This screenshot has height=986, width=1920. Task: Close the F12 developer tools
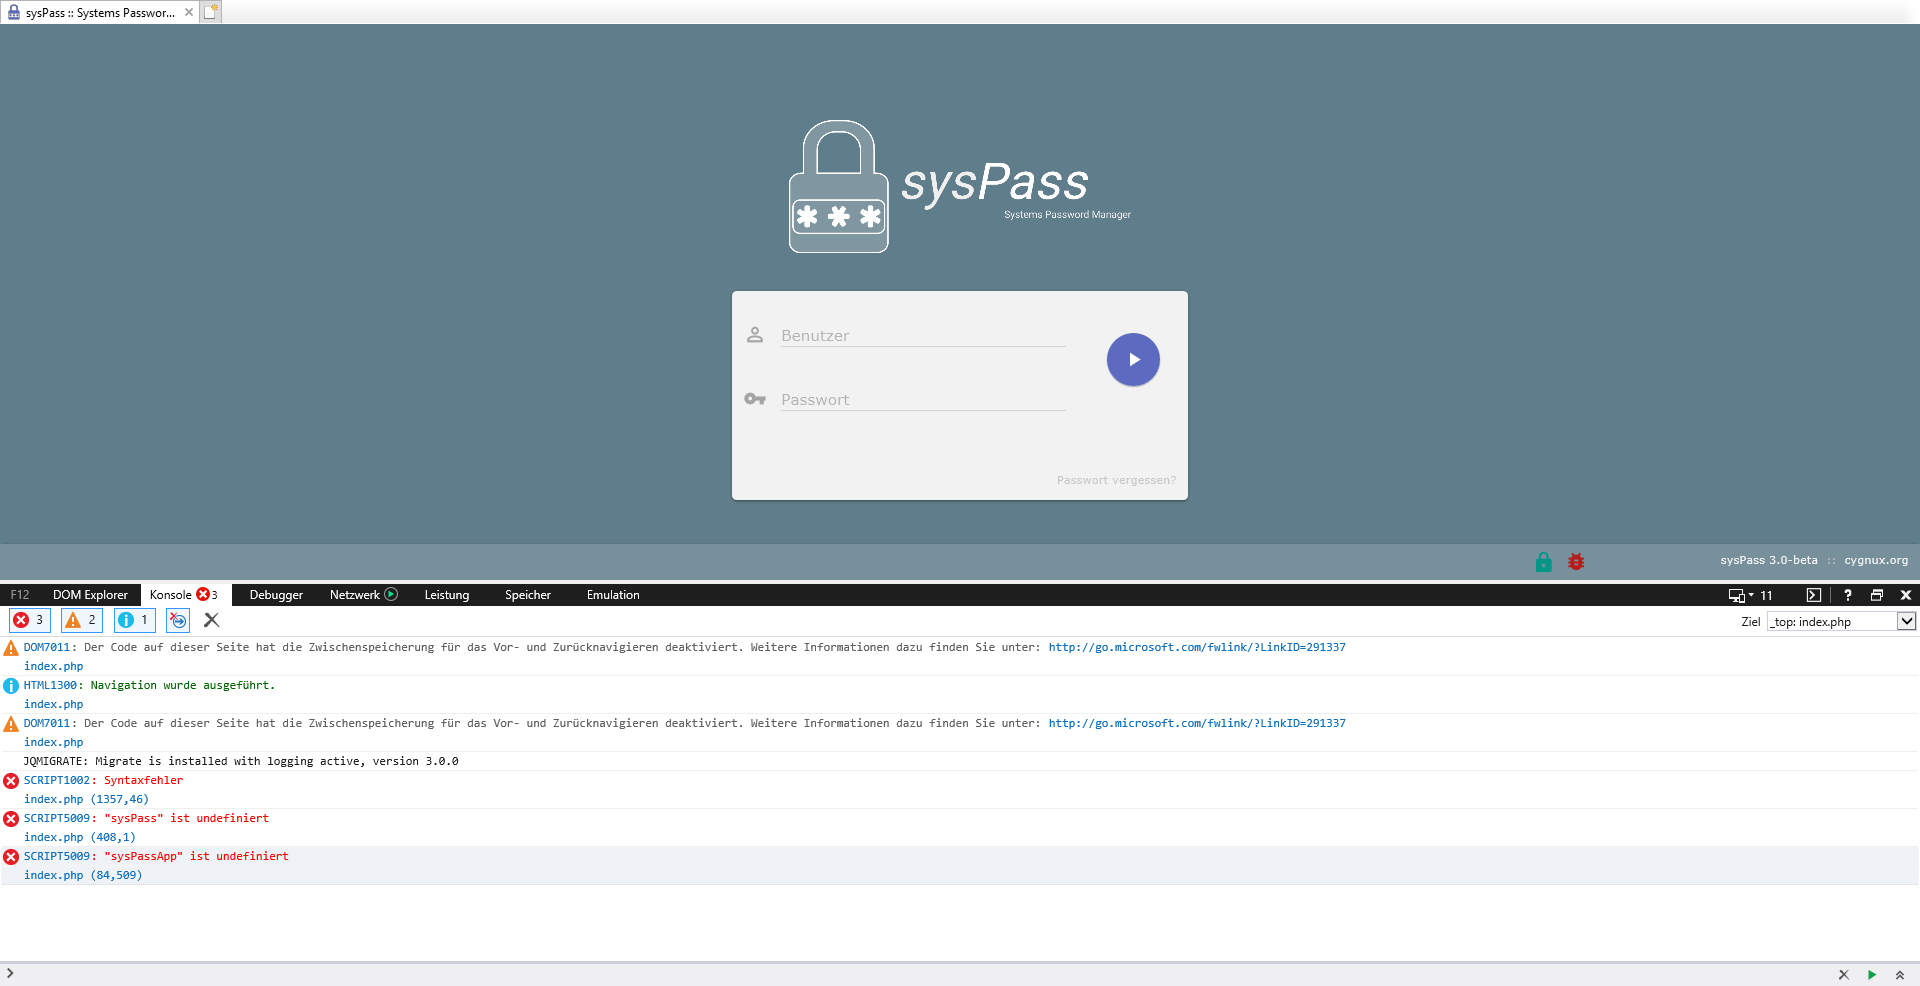tap(1906, 595)
